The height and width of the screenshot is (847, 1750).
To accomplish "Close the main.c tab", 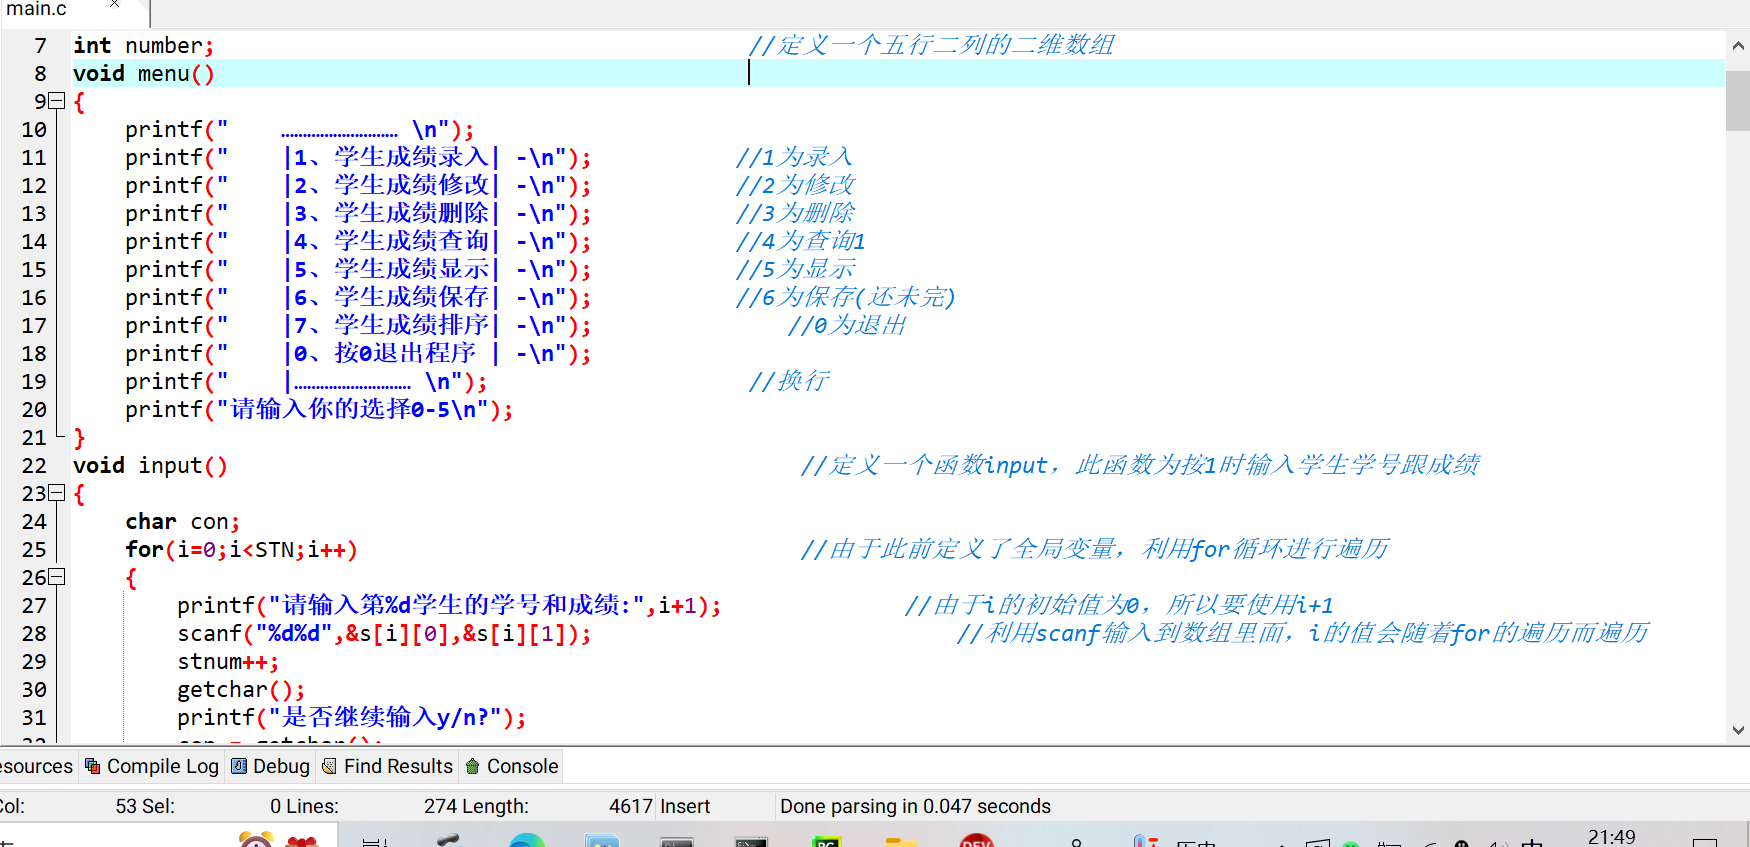I will [114, 5].
